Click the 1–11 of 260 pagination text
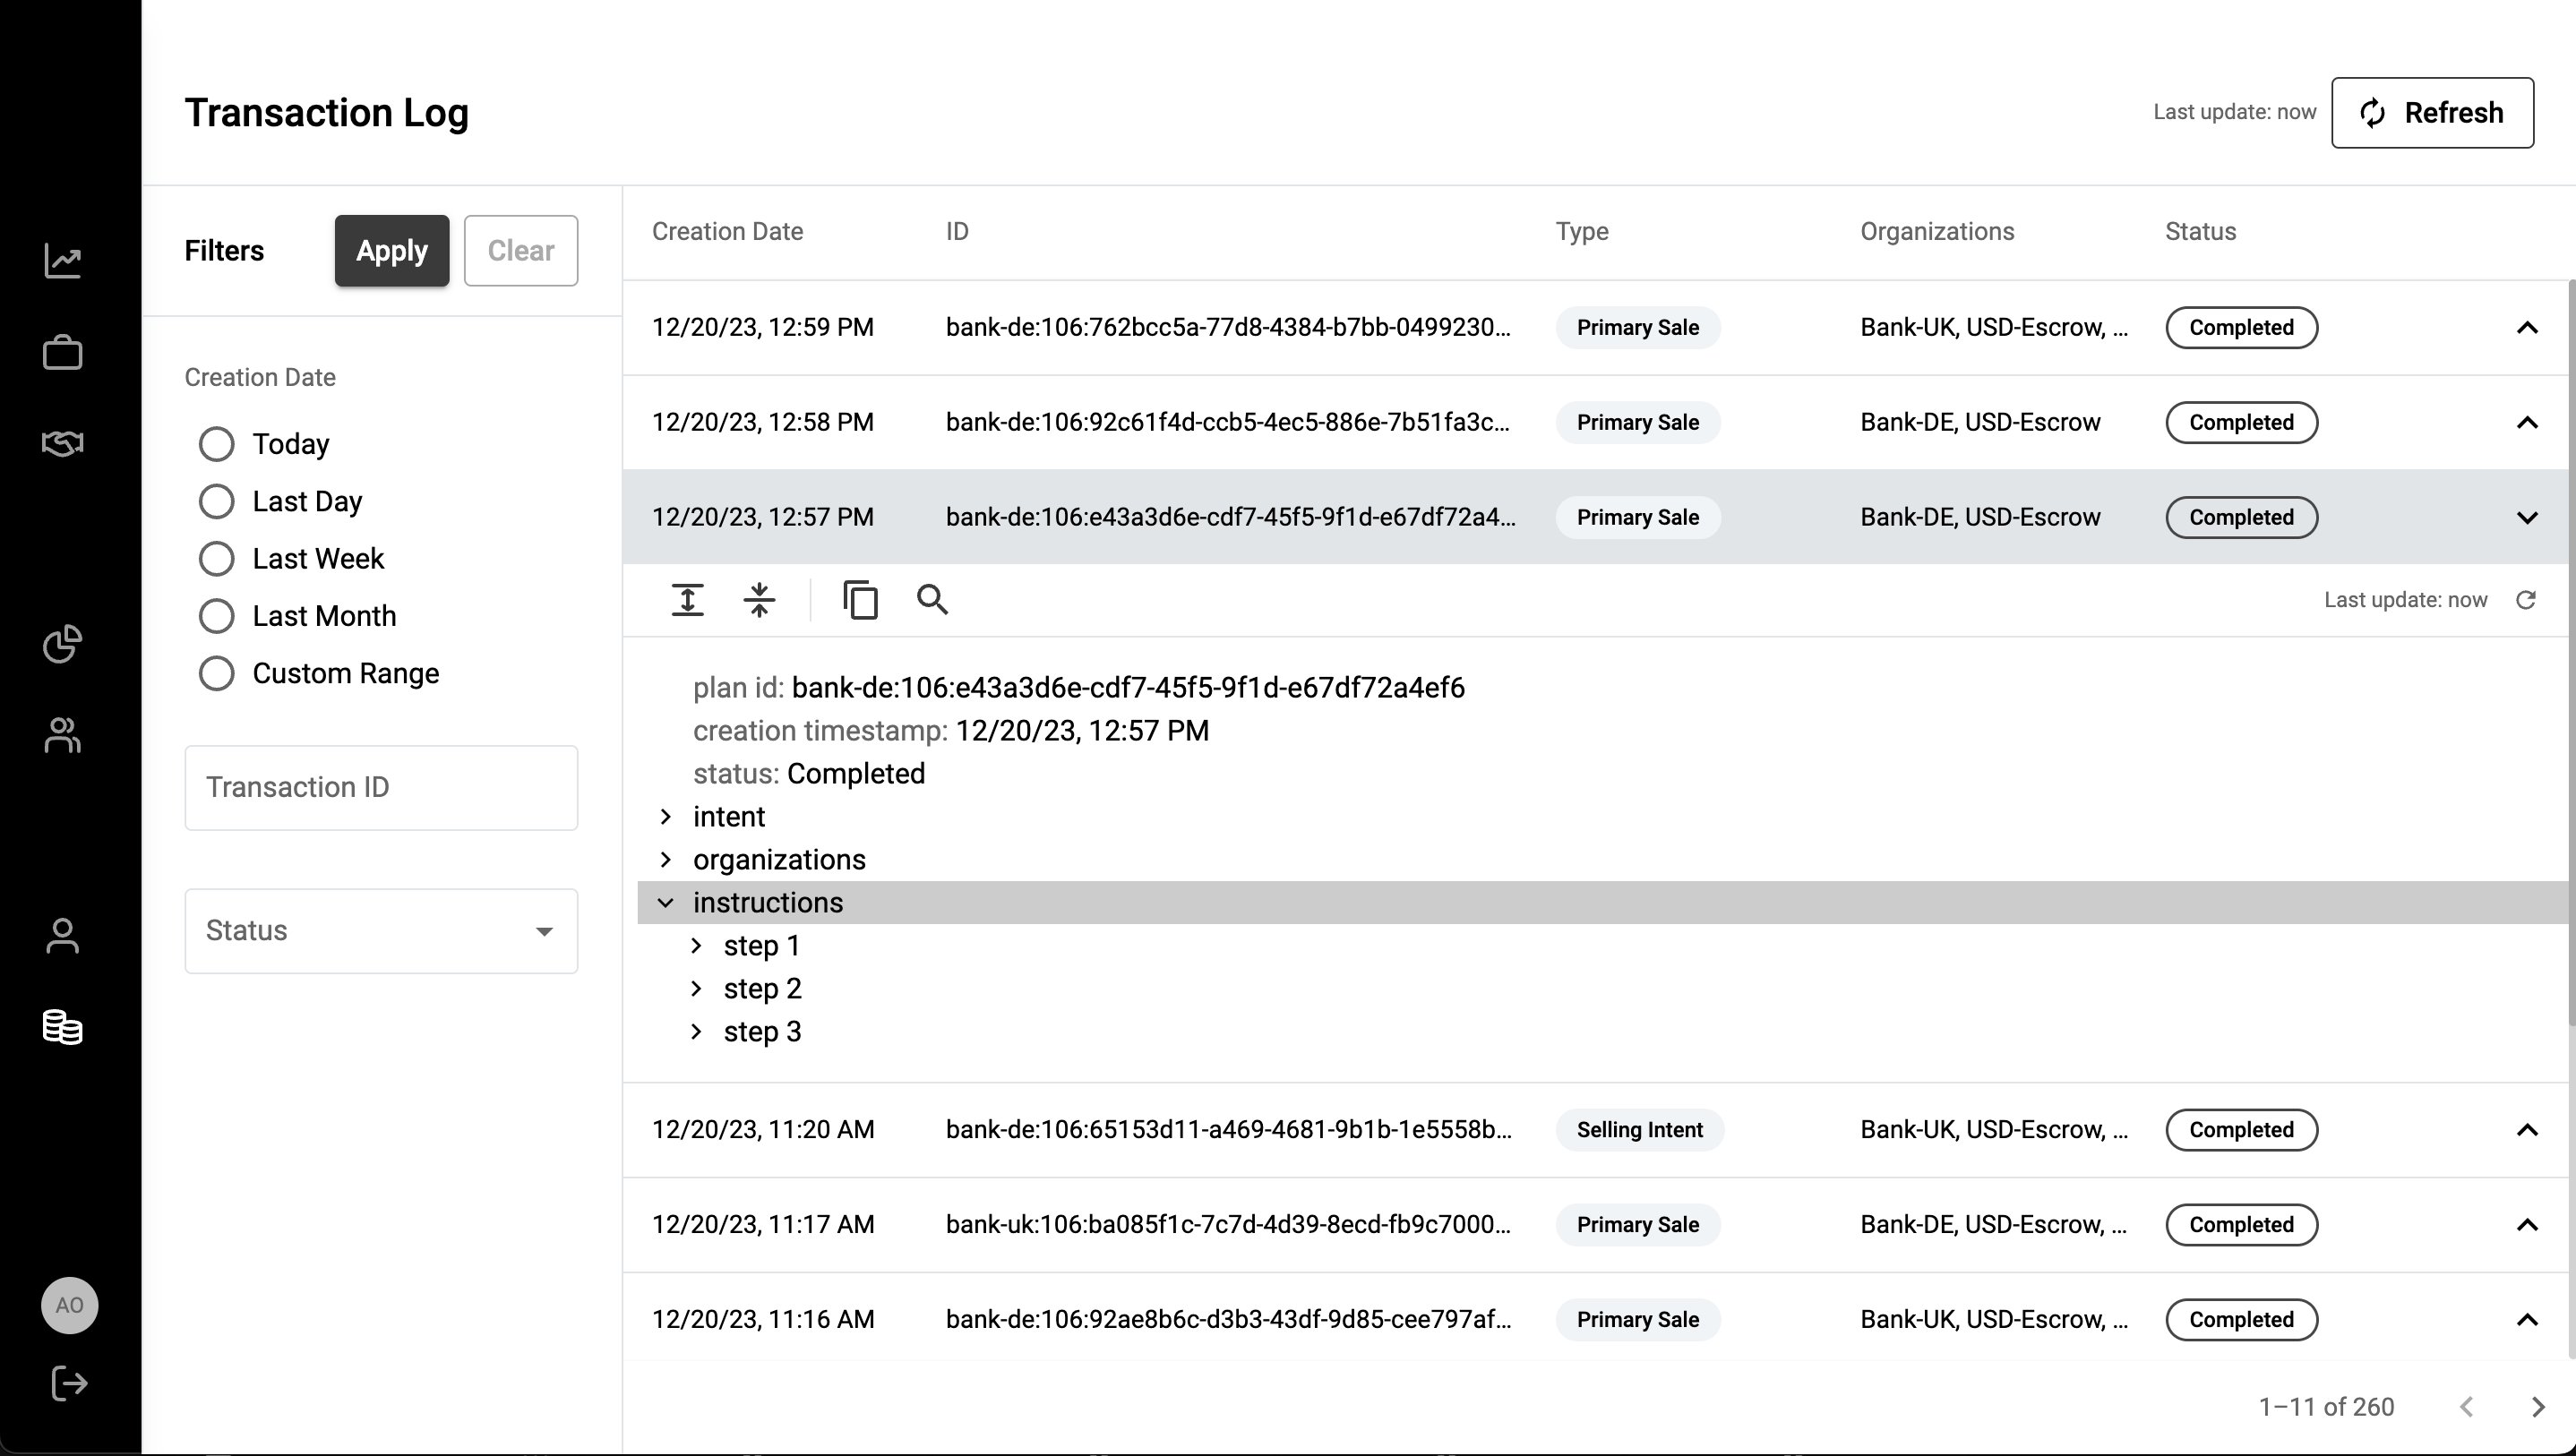The width and height of the screenshot is (2576, 1456). (x=2326, y=1407)
